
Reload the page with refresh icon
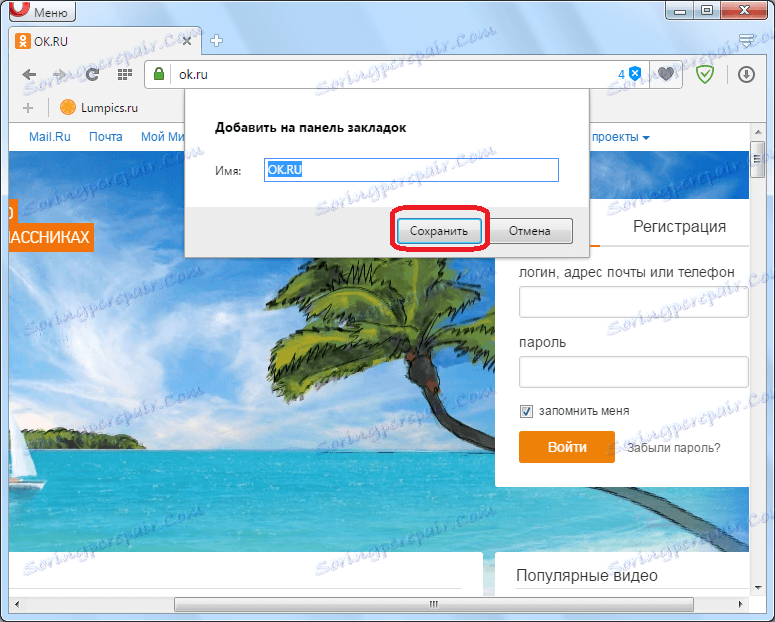coord(92,75)
